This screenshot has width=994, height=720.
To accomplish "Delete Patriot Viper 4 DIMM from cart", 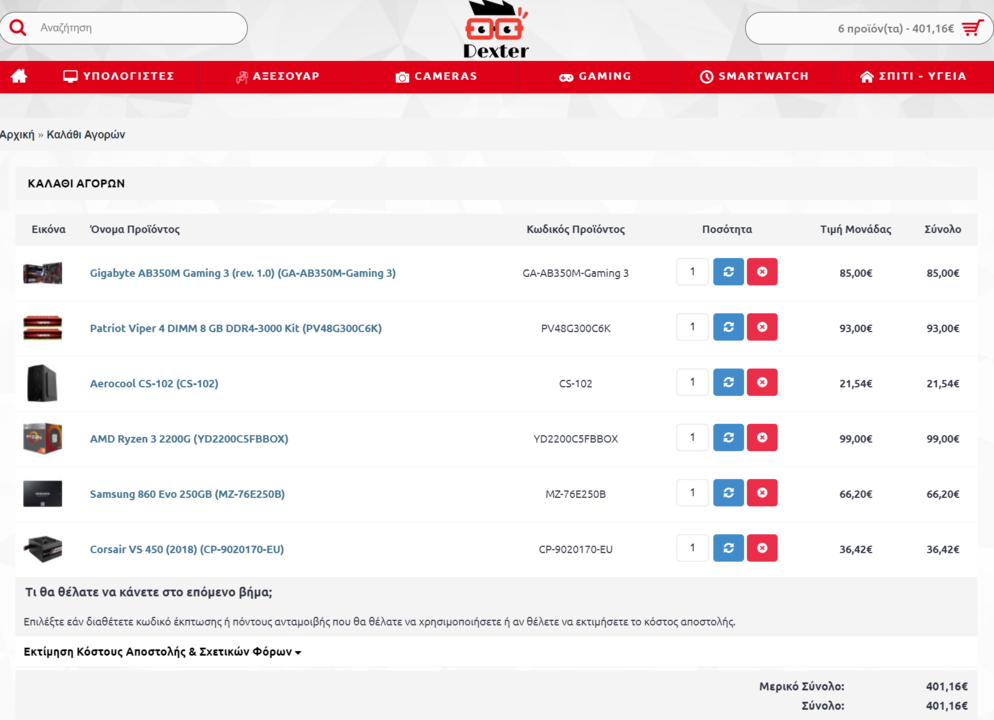I will pos(762,327).
